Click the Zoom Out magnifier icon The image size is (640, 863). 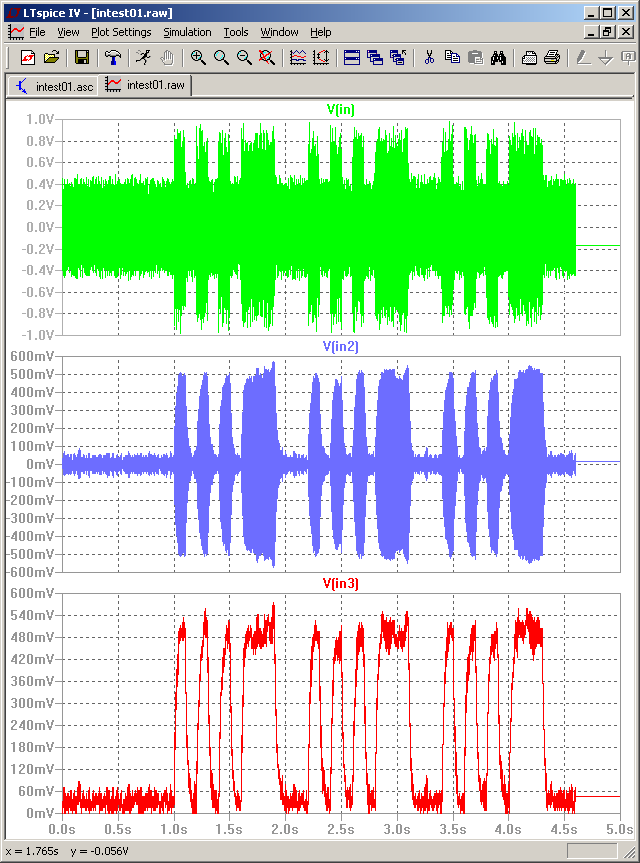pyautogui.click(x=244, y=58)
